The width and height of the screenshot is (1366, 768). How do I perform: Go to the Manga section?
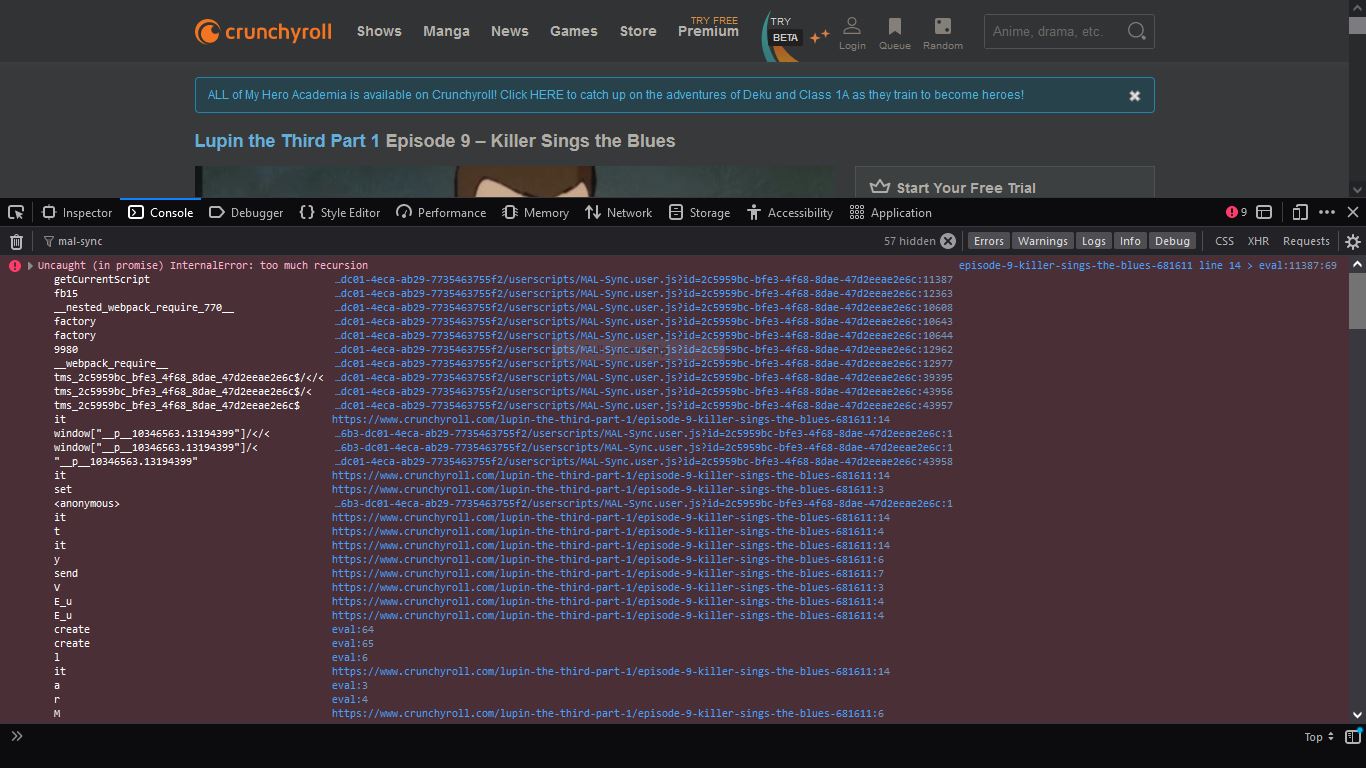(446, 31)
